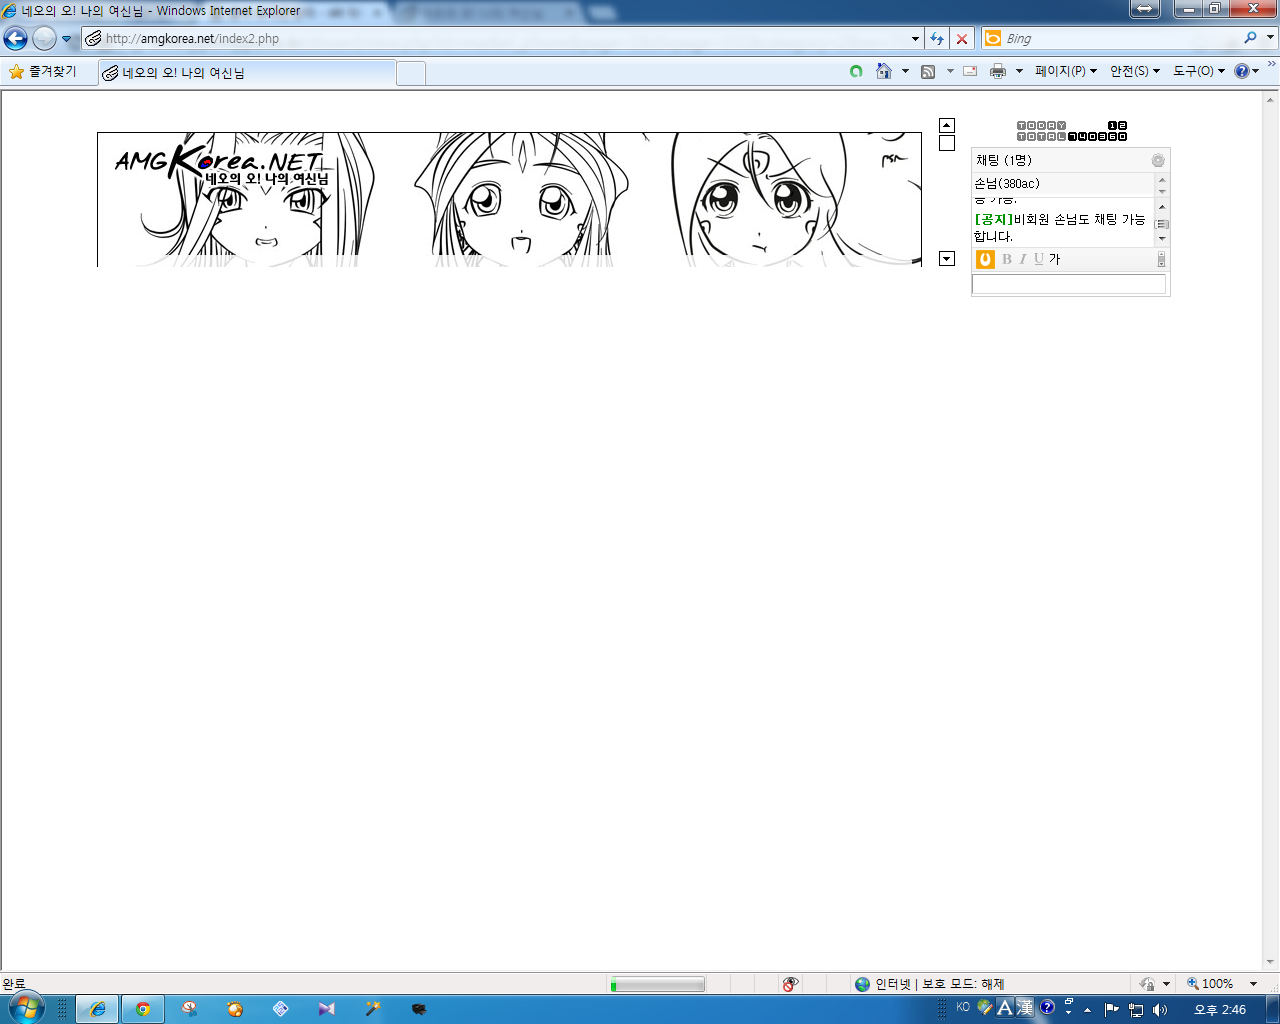This screenshot has width=1280, height=1024.
Task: Toggle italic formatting in chat toolbar
Action: point(1023,259)
